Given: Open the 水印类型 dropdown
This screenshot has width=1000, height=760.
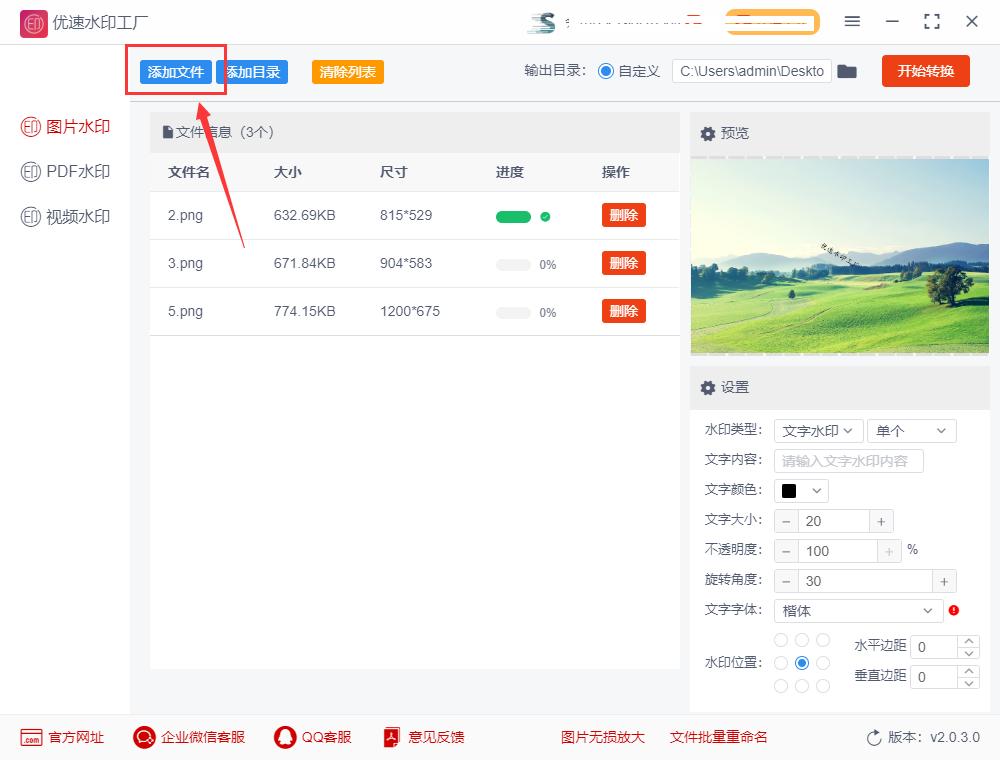Looking at the screenshot, I should point(818,430).
